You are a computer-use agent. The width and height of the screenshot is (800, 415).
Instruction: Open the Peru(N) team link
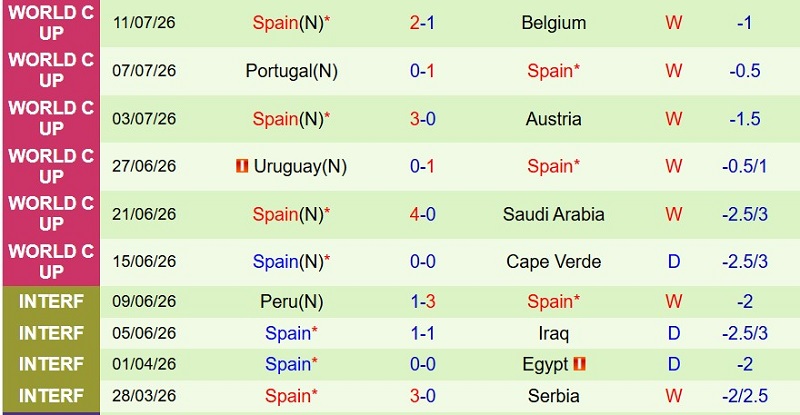(x=291, y=302)
